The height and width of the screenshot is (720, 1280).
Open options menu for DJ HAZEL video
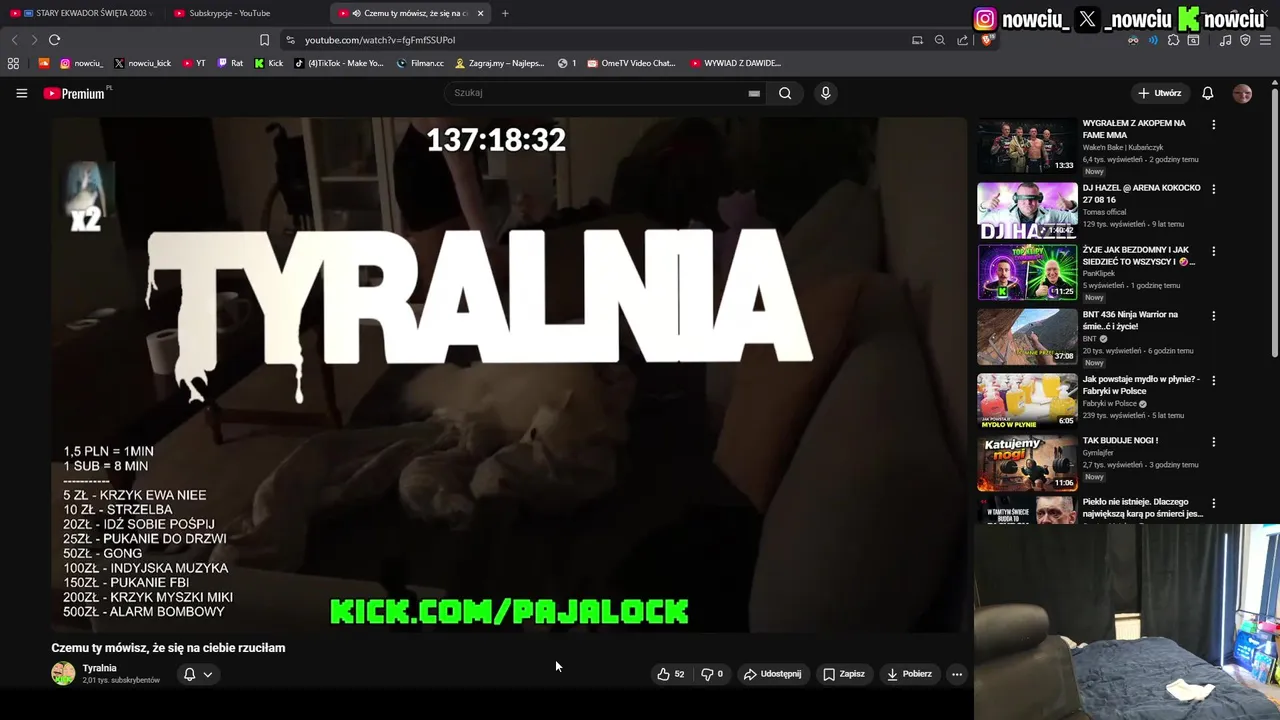pos(1213,189)
